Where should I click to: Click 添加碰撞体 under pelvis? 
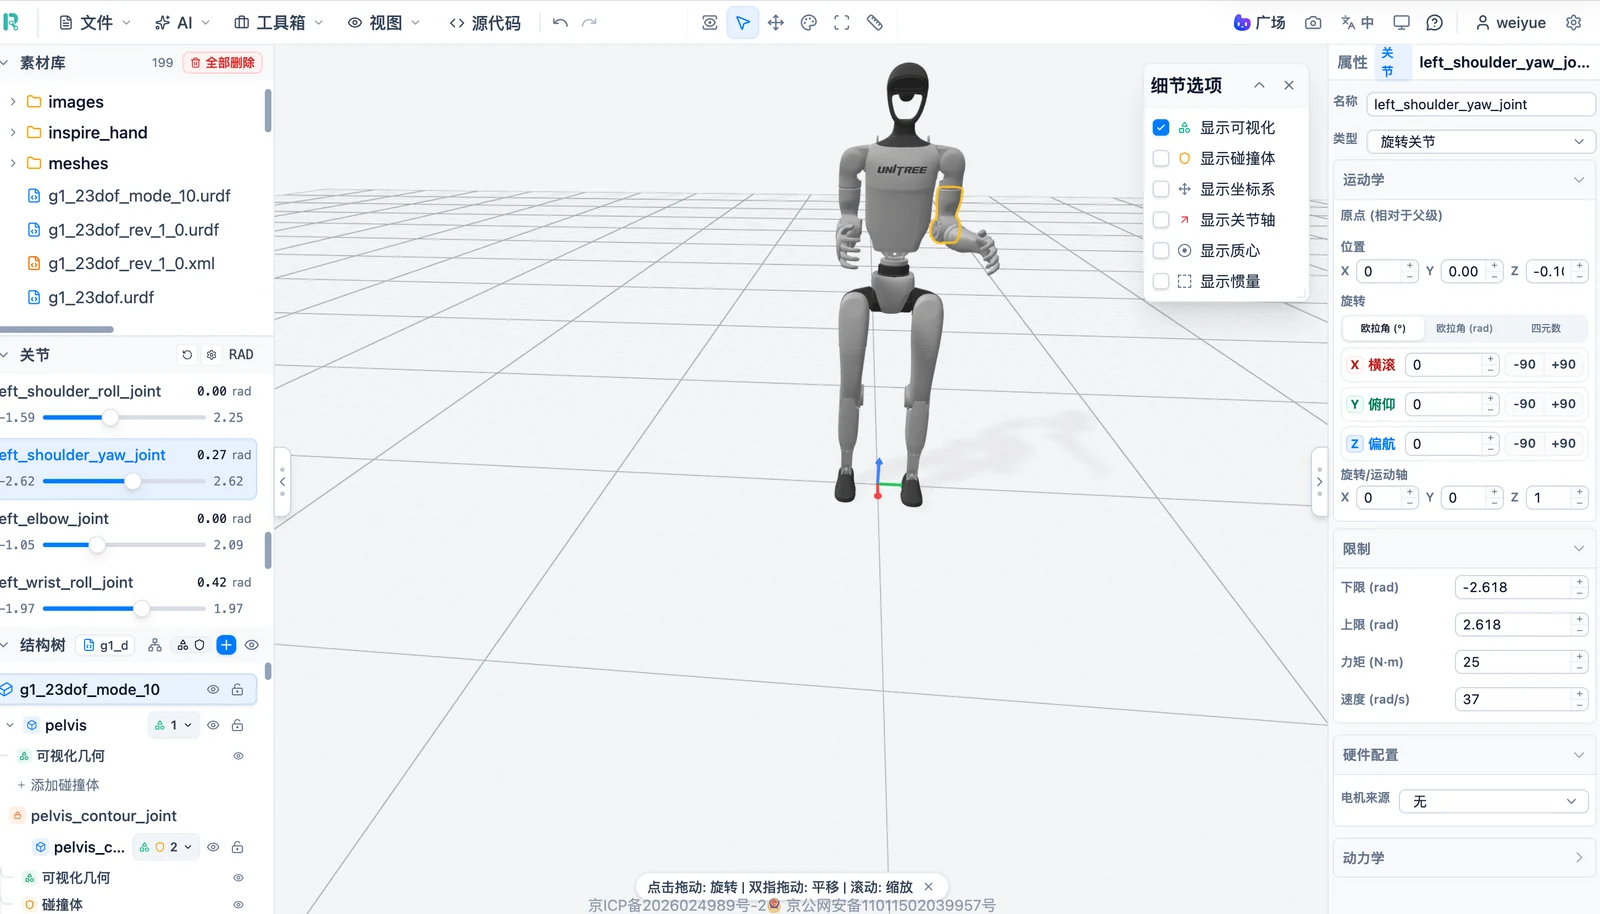(58, 785)
